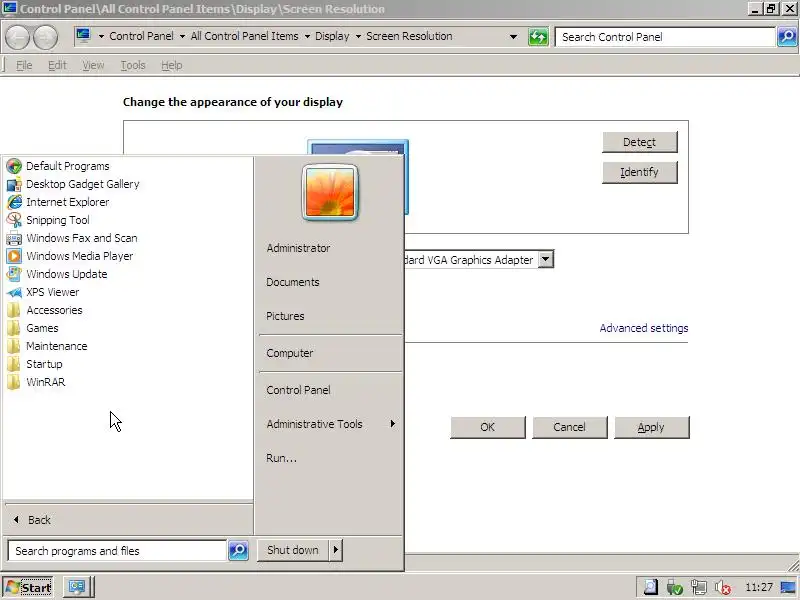Click the user account flower picture
The width and height of the screenshot is (800, 600).
click(330, 192)
